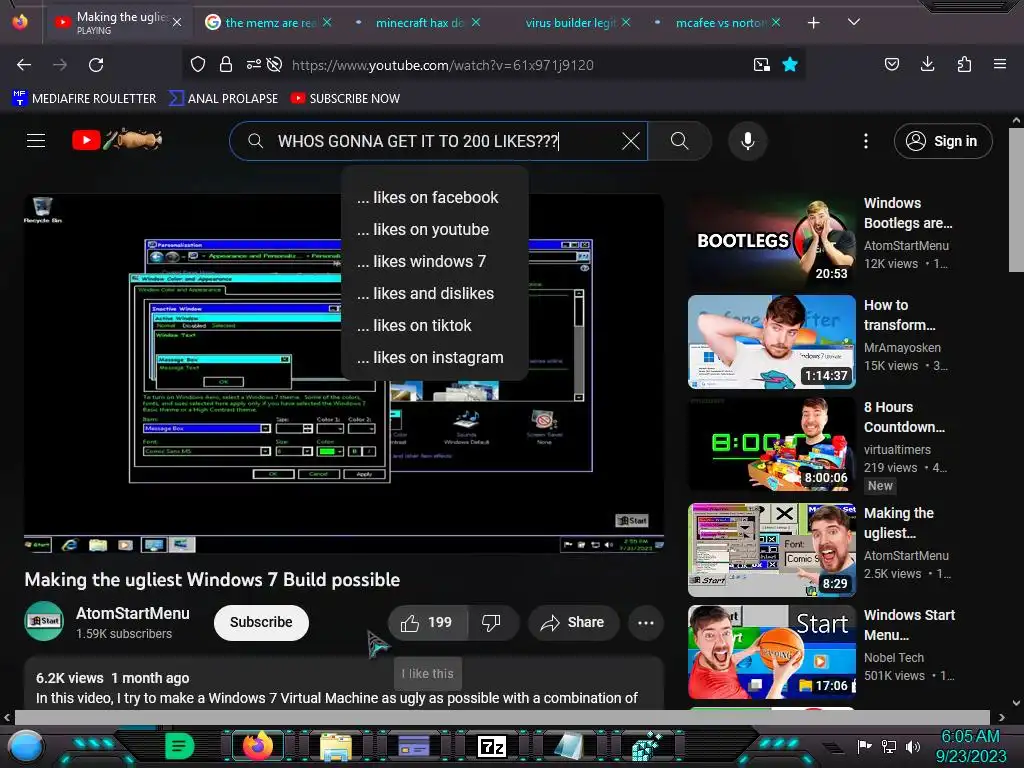Image resolution: width=1024 pixels, height=768 pixels.
Task: Select suggestion "likes windows 7"
Action: click(x=434, y=261)
